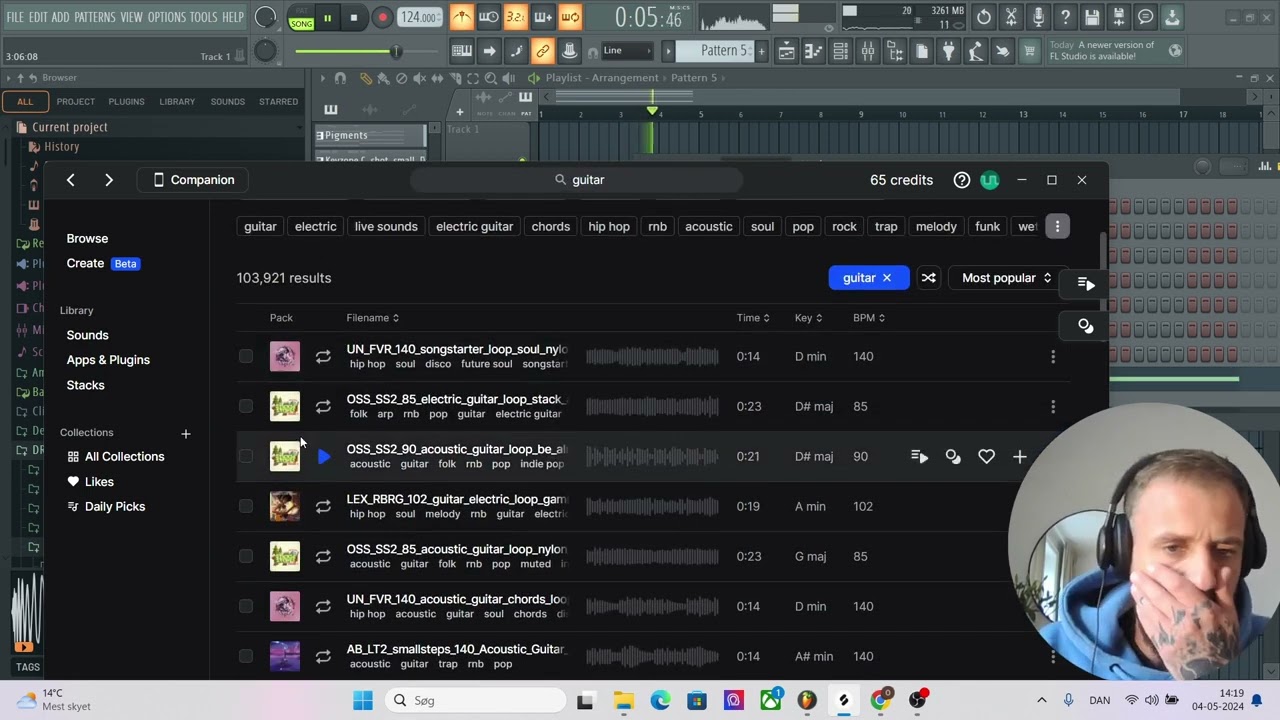Open the similar sounds panel icon
This screenshot has width=1280, height=720.
[x=1086, y=325]
